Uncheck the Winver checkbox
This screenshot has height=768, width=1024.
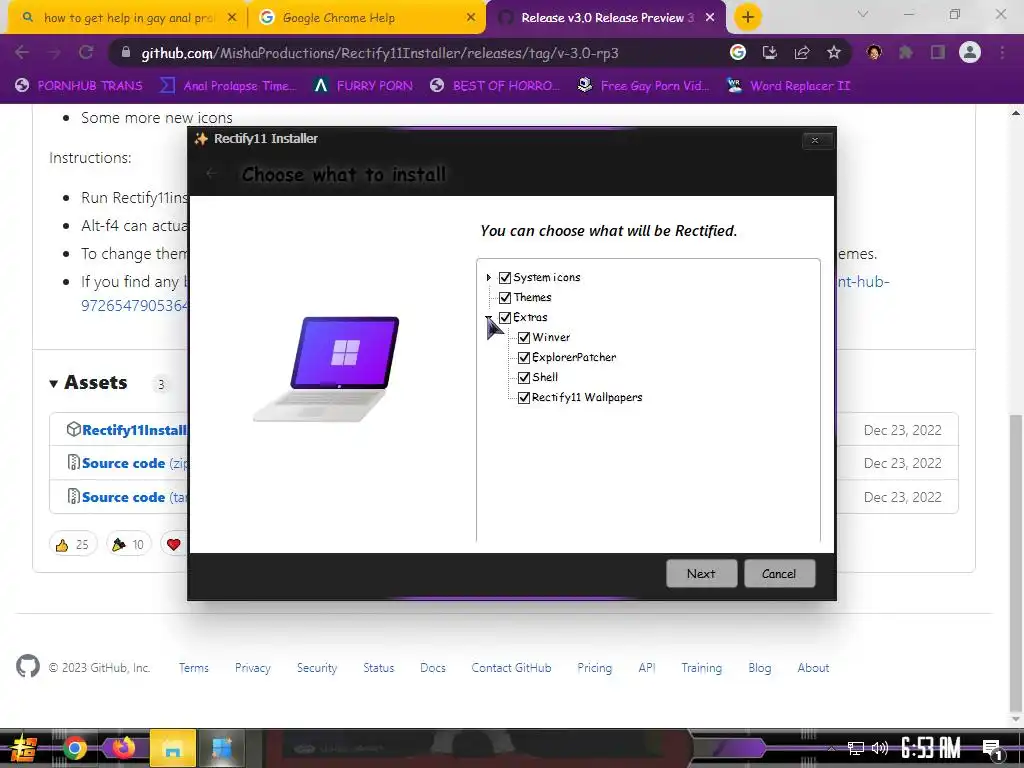(x=524, y=338)
